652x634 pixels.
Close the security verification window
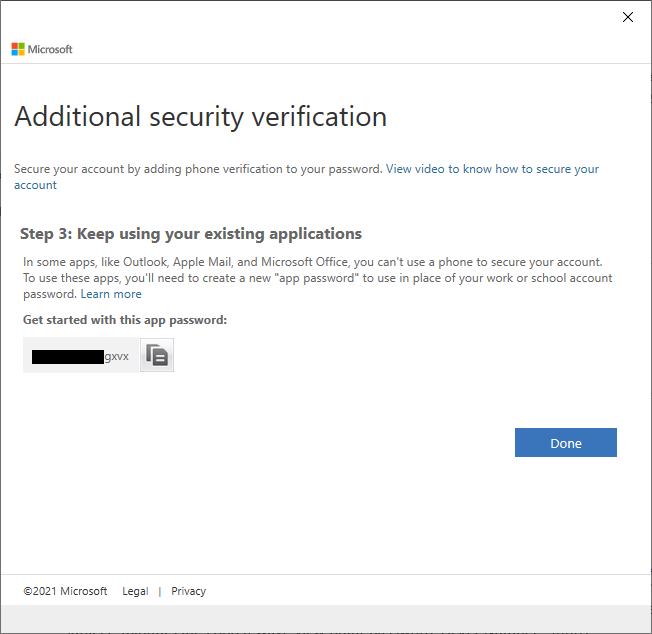click(628, 17)
